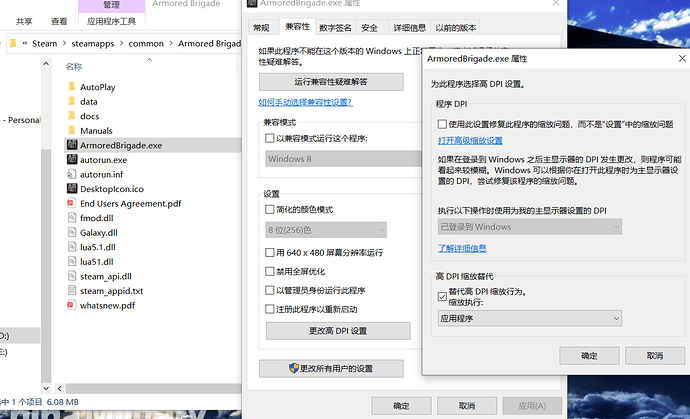Image resolution: width=690 pixels, height=419 pixels.
Task: Select Galaxy.dll file icon
Action: coord(72,232)
